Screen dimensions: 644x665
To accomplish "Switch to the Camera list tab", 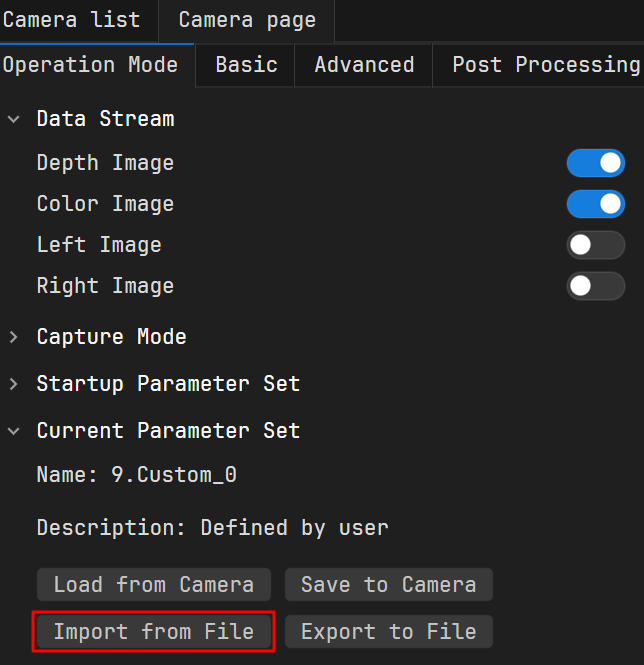I will [71, 20].
